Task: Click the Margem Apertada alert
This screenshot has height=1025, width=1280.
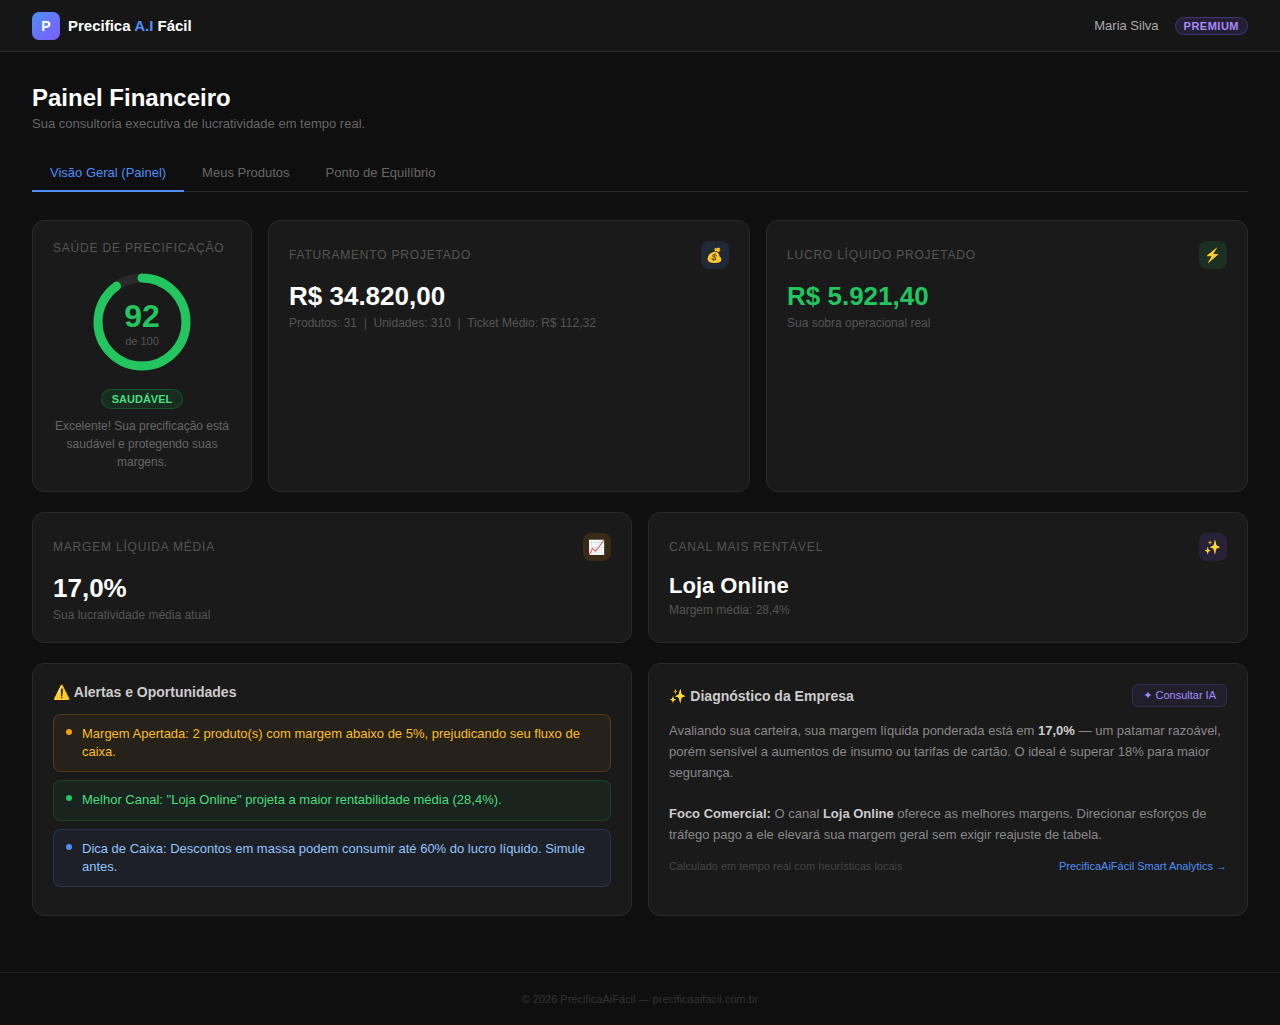Action: (332, 743)
